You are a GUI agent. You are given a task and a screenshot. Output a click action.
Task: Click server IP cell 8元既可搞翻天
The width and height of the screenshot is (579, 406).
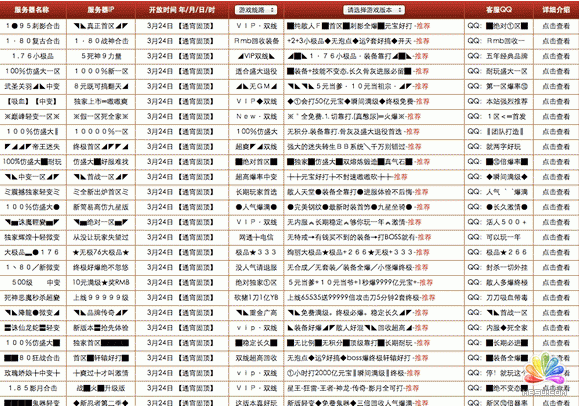pyautogui.click(x=101, y=86)
